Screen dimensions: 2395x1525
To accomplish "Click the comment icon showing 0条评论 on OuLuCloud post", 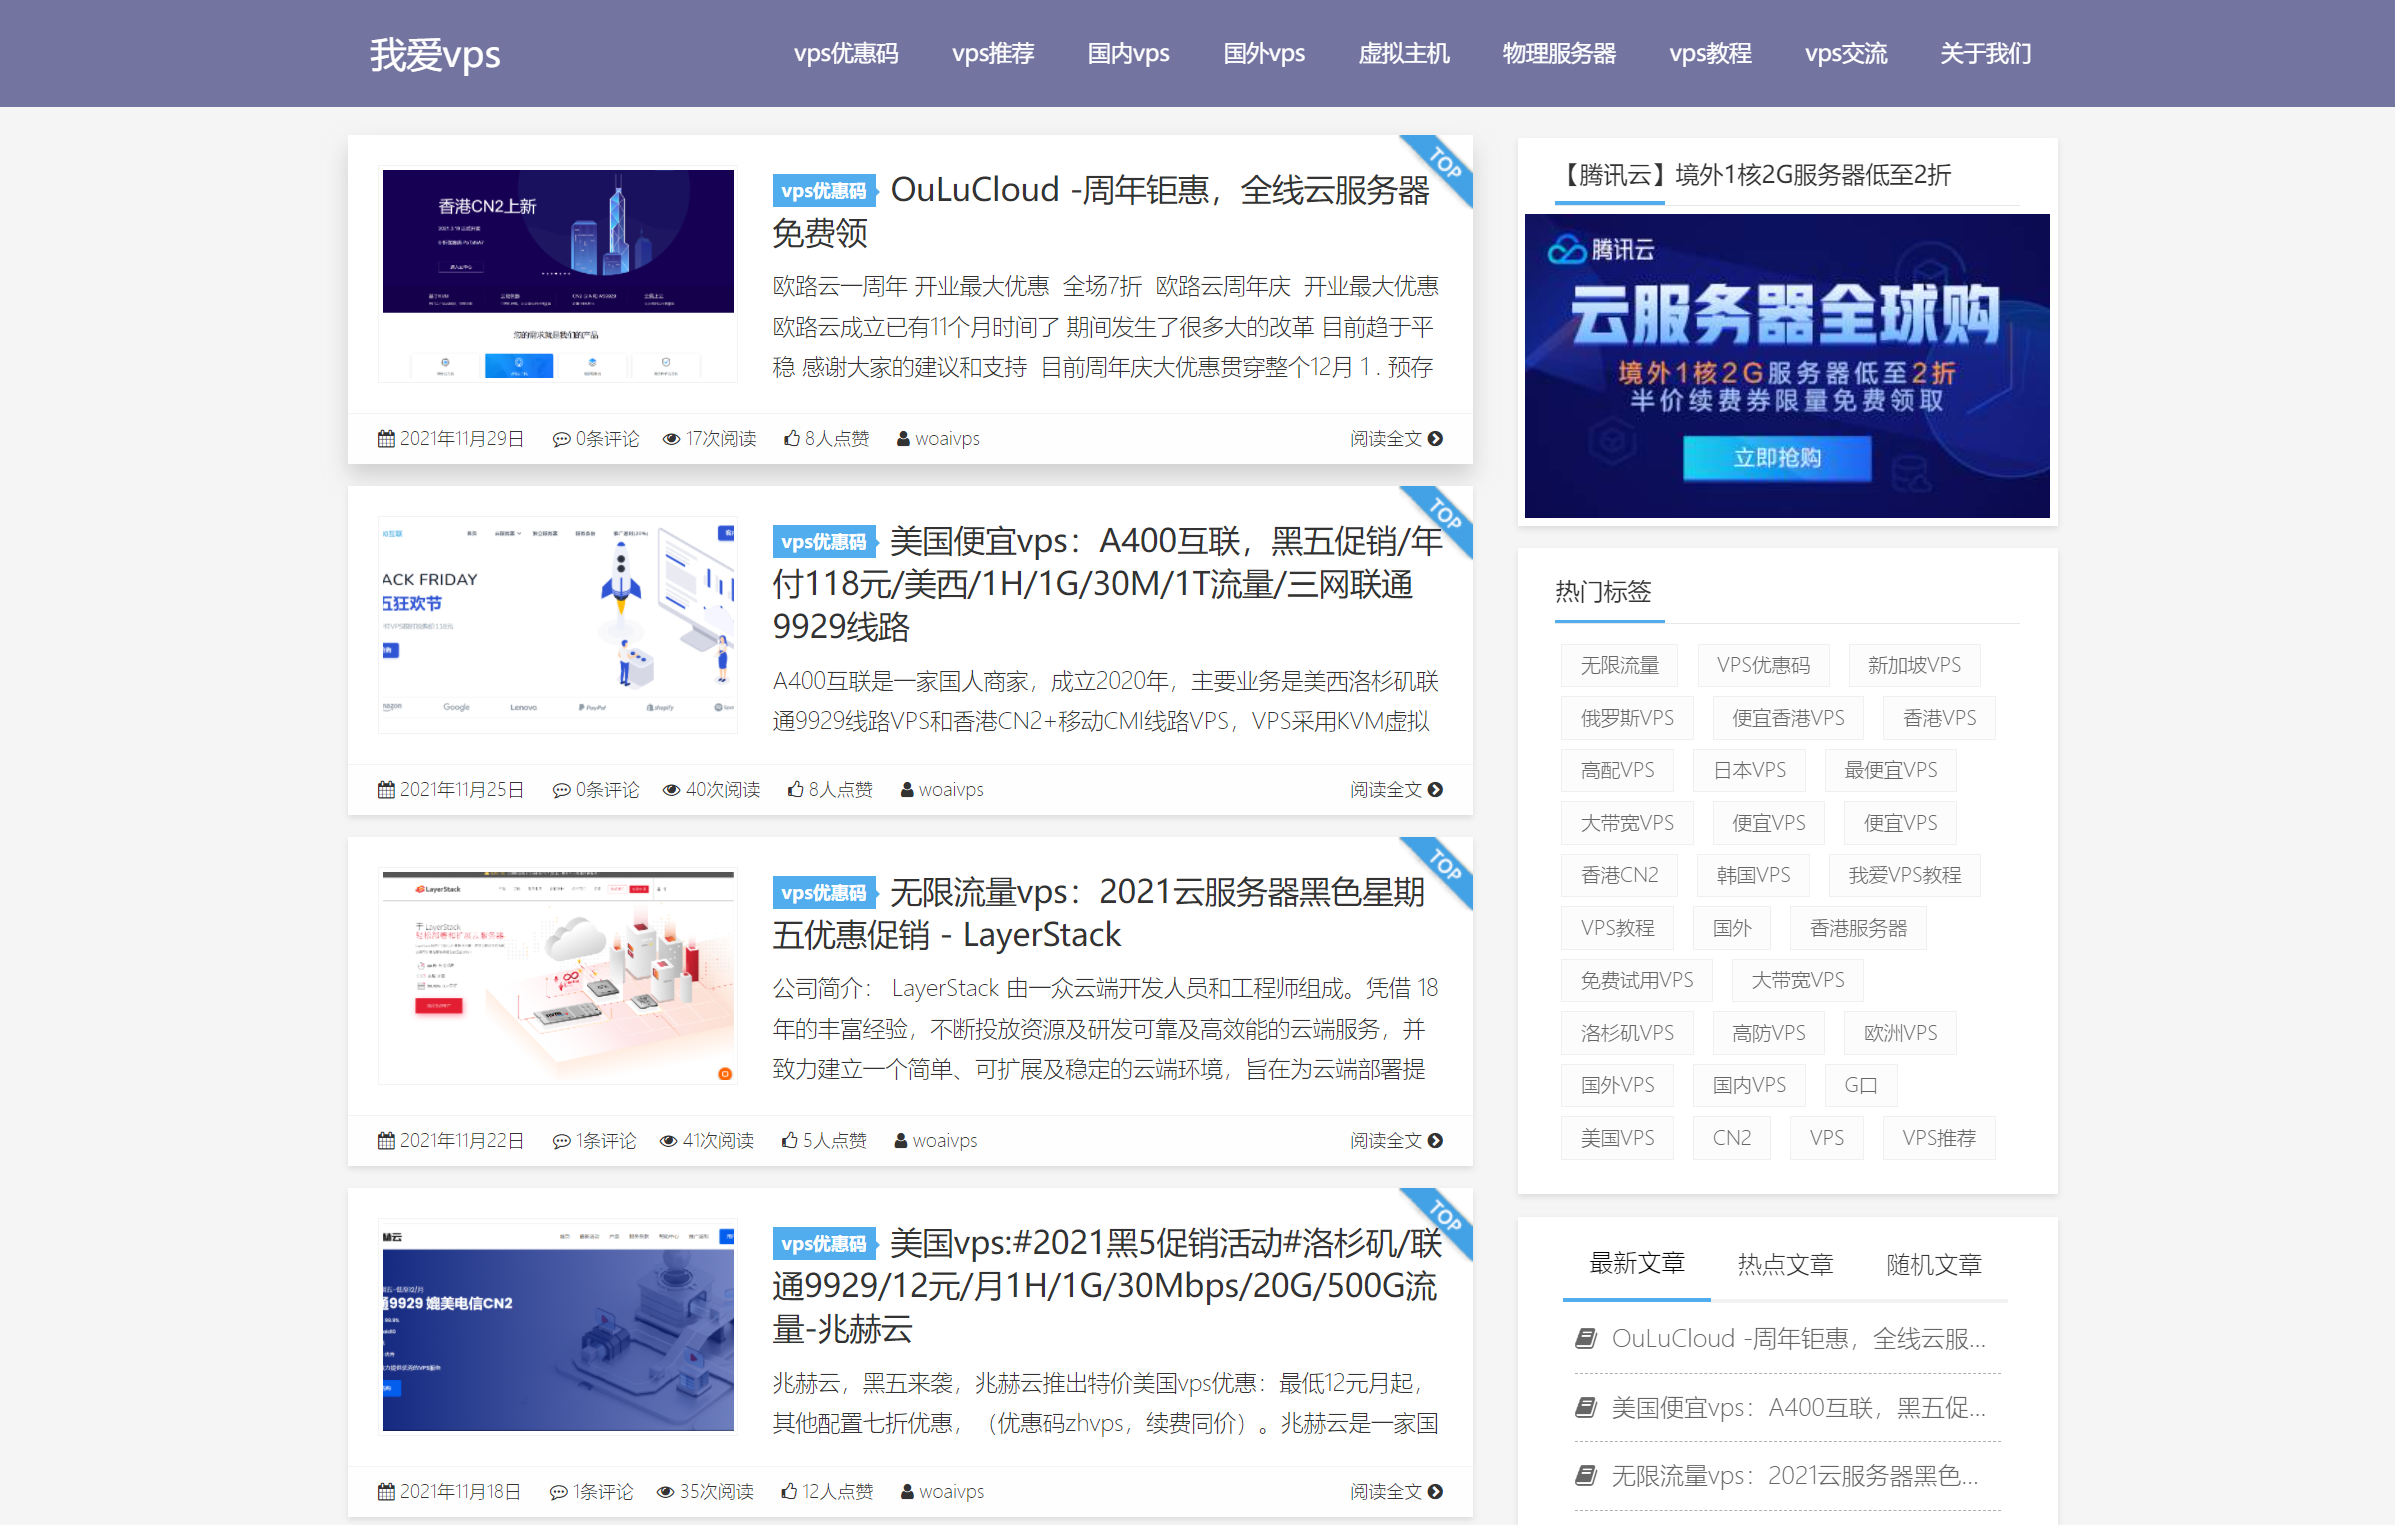I will tap(562, 438).
